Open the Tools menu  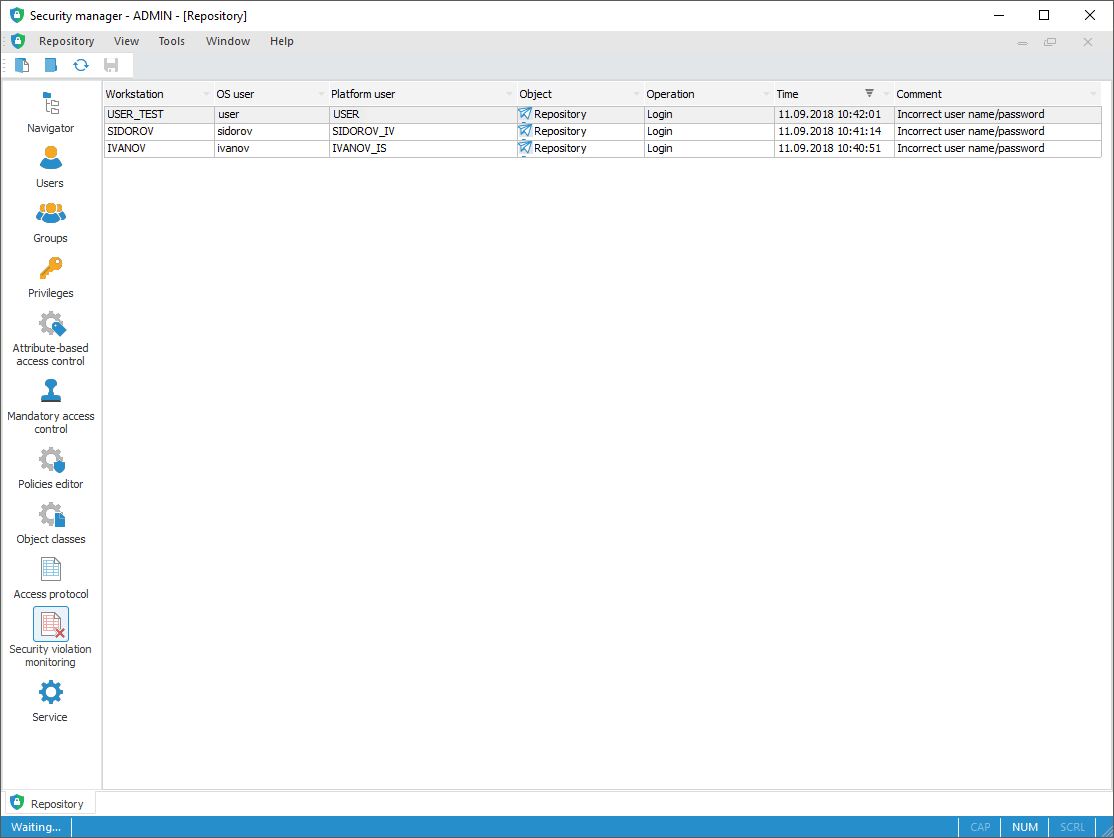171,41
